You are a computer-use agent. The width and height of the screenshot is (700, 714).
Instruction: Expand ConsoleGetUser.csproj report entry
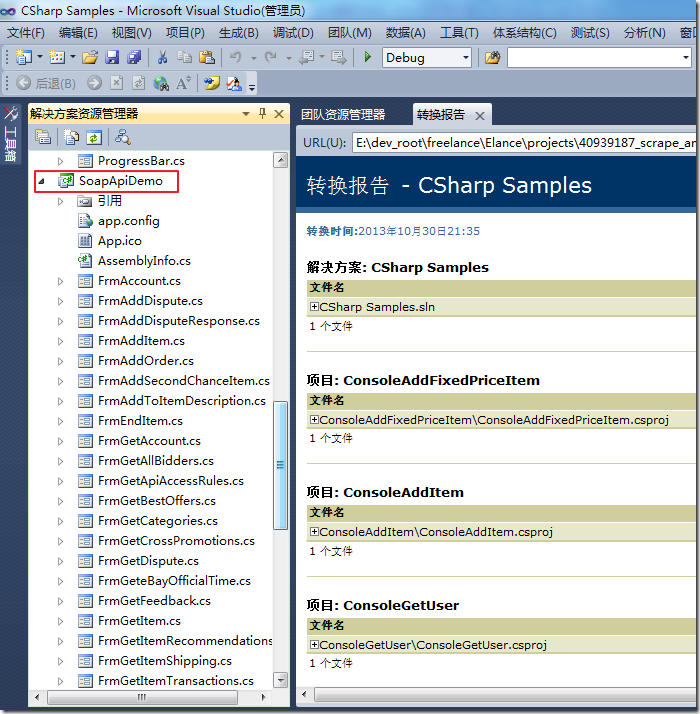(x=314, y=644)
